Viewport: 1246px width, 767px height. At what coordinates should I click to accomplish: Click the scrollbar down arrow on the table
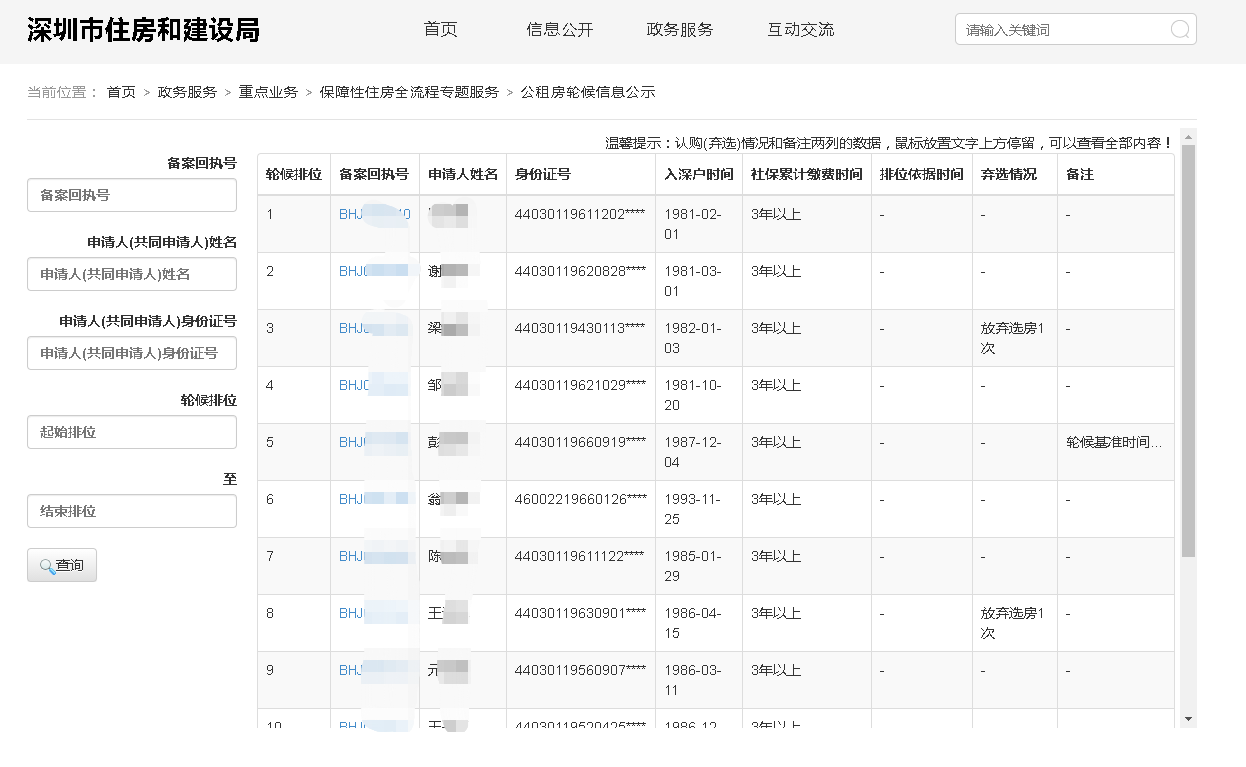click(x=1188, y=717)
